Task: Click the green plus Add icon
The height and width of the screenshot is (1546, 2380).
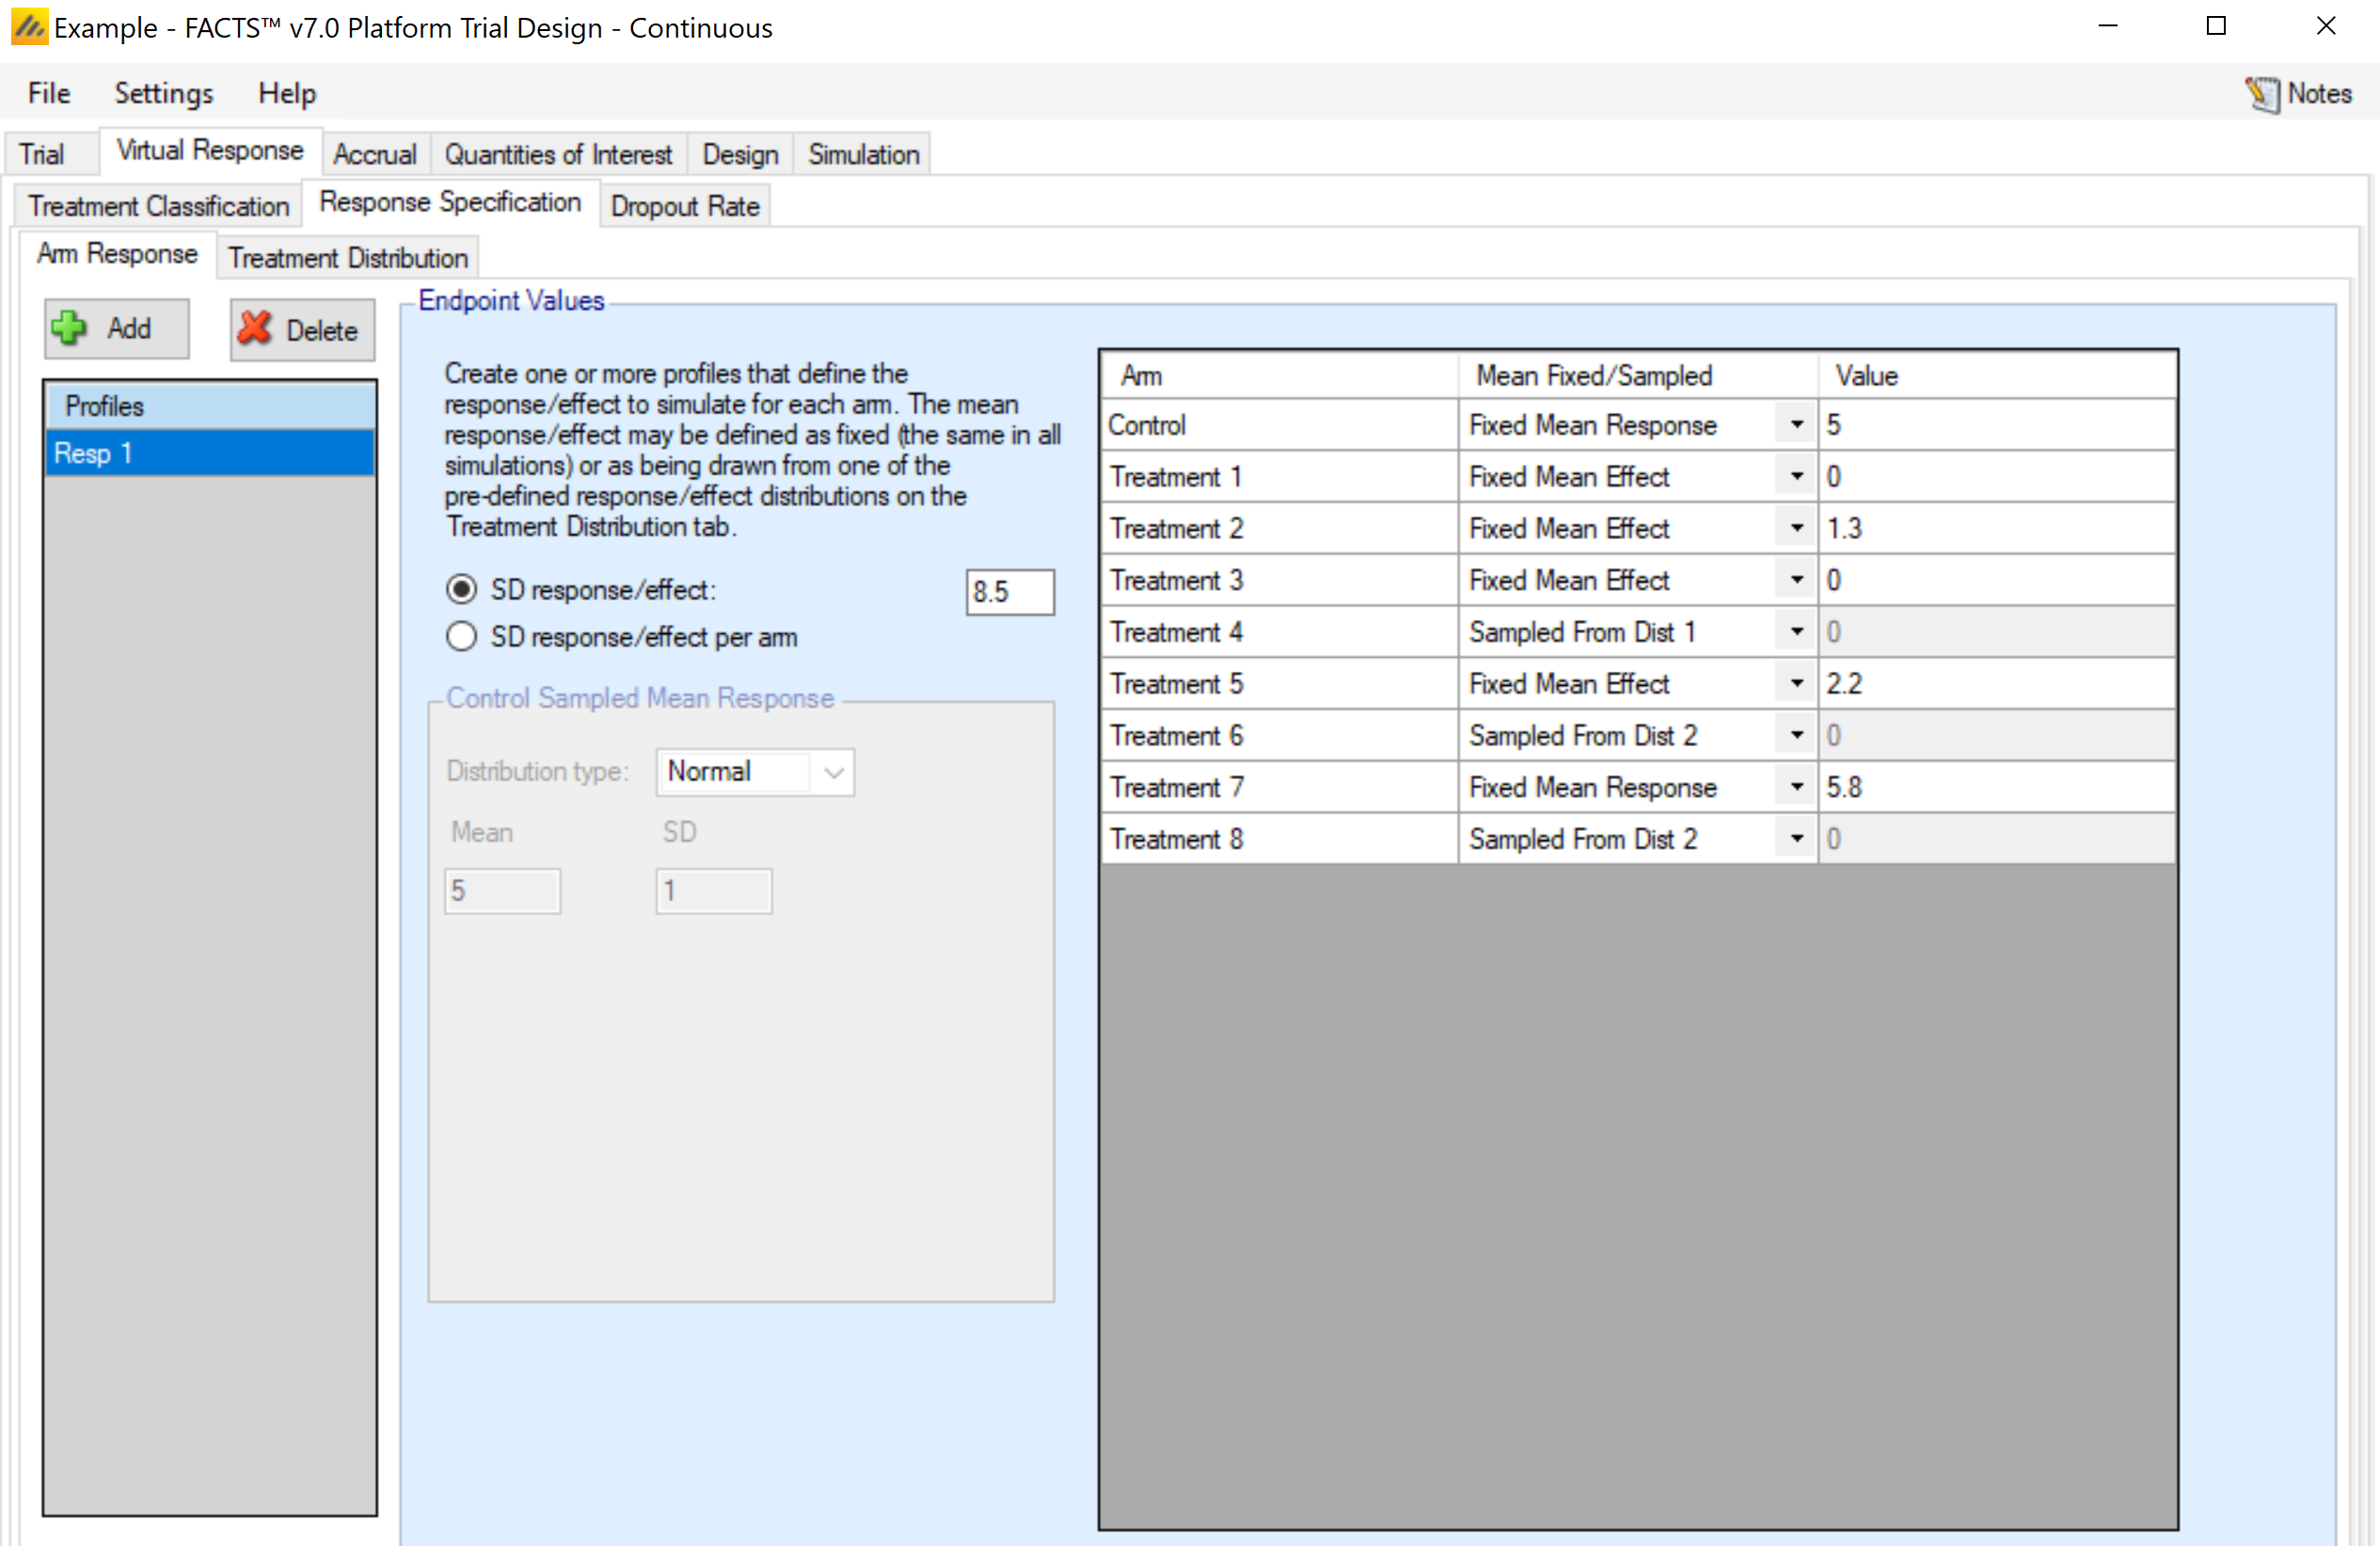Action: 69,328
